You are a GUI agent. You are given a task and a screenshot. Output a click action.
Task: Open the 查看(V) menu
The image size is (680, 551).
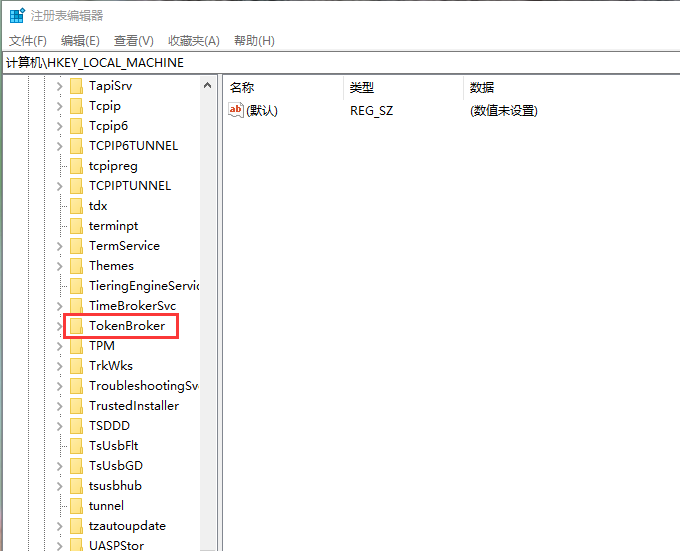click(x=133, y=40)
